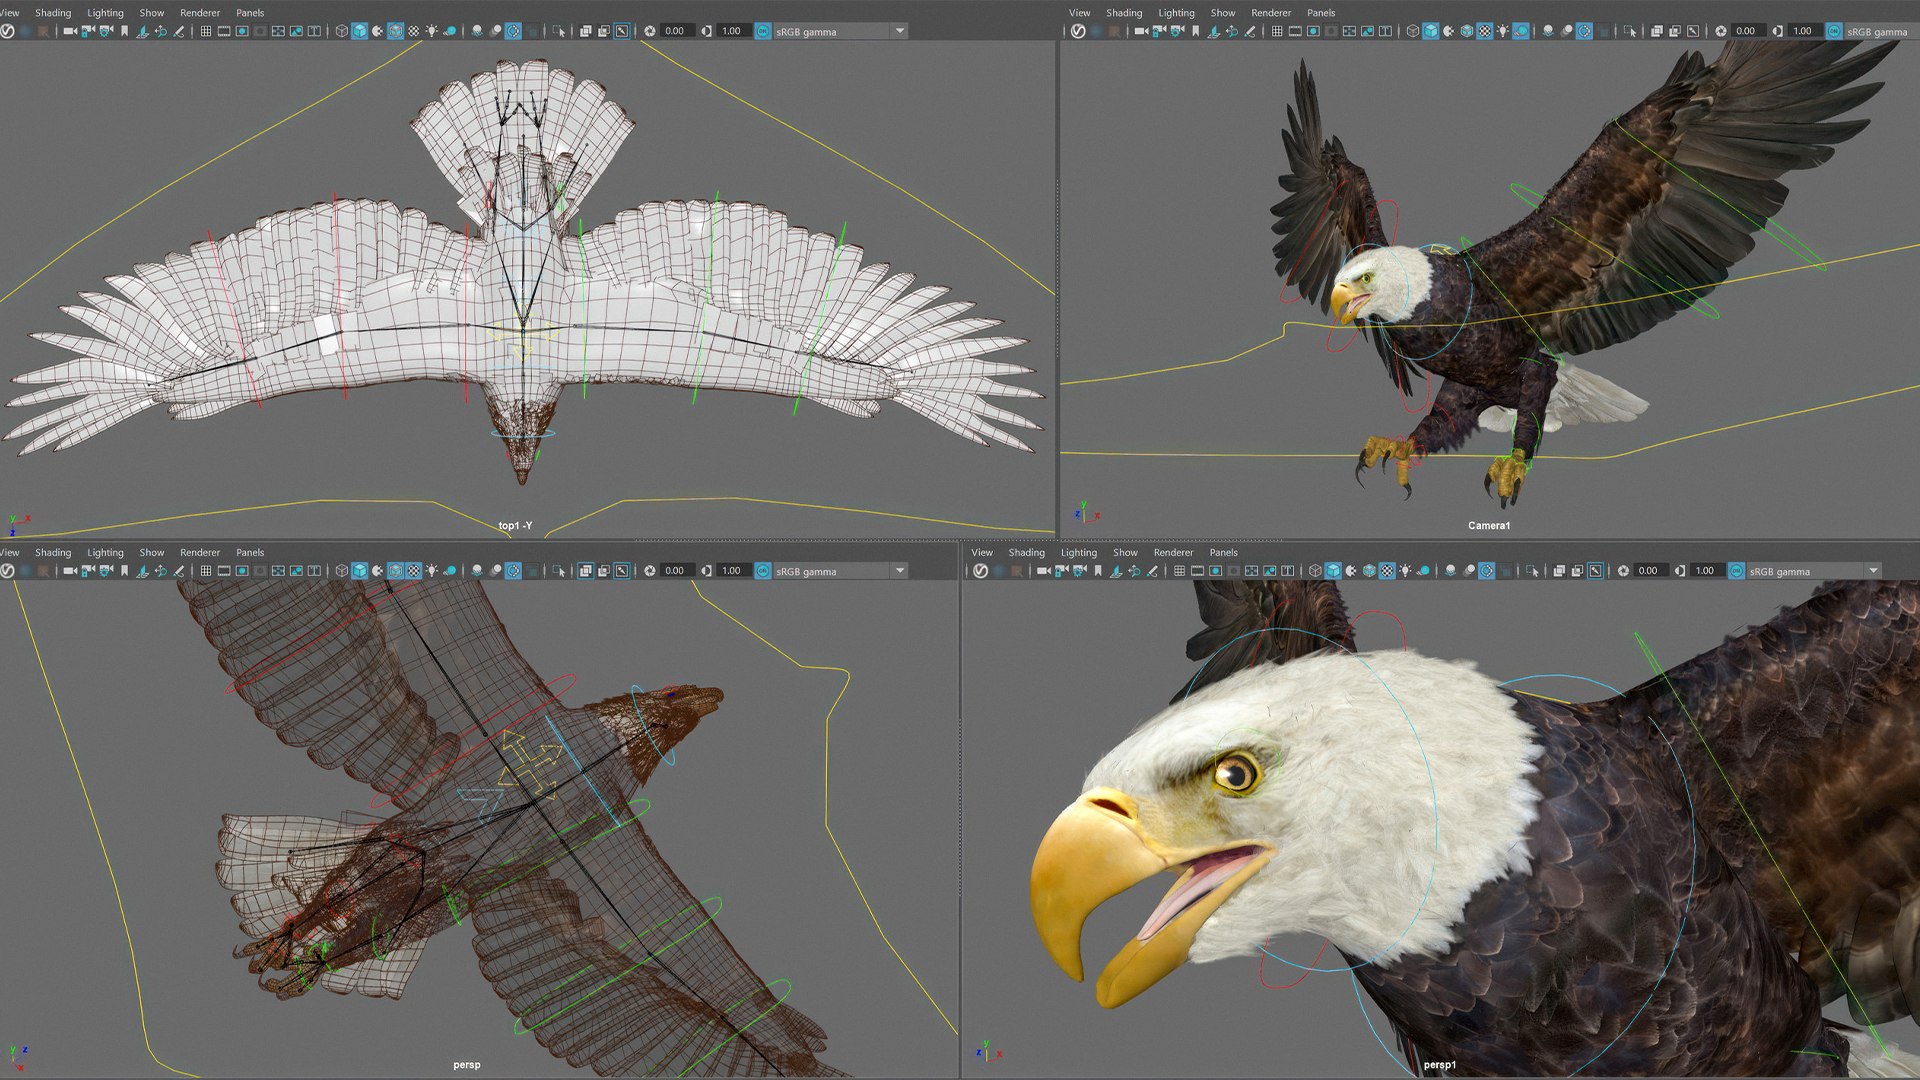The height and width of the screenshot is (1080, 1920).
Task: Toggle isolate select in Camera1 toolbar
Action: coord(1630,31)
